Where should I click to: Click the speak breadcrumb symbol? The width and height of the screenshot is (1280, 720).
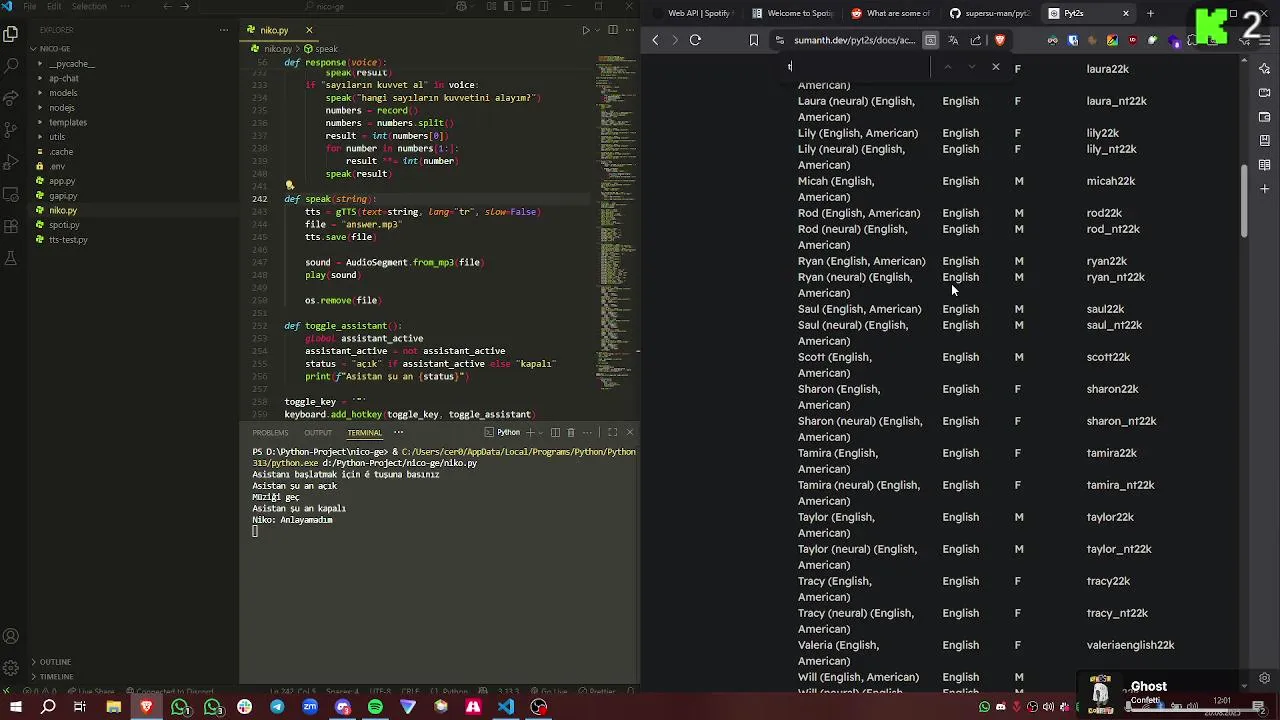321,48
